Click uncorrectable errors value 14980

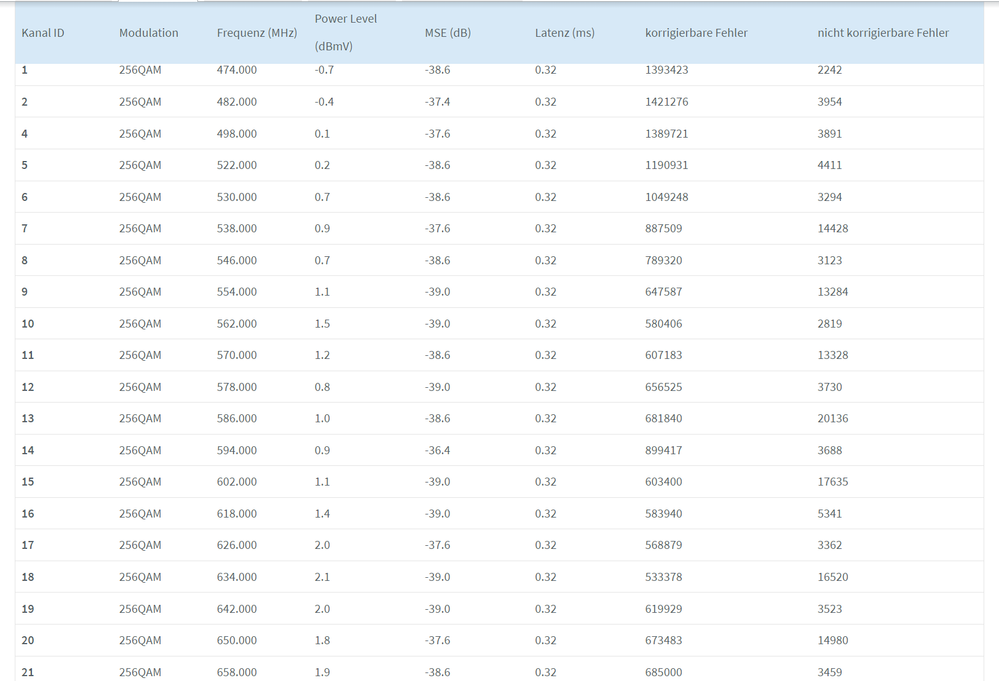coord(833,640)
